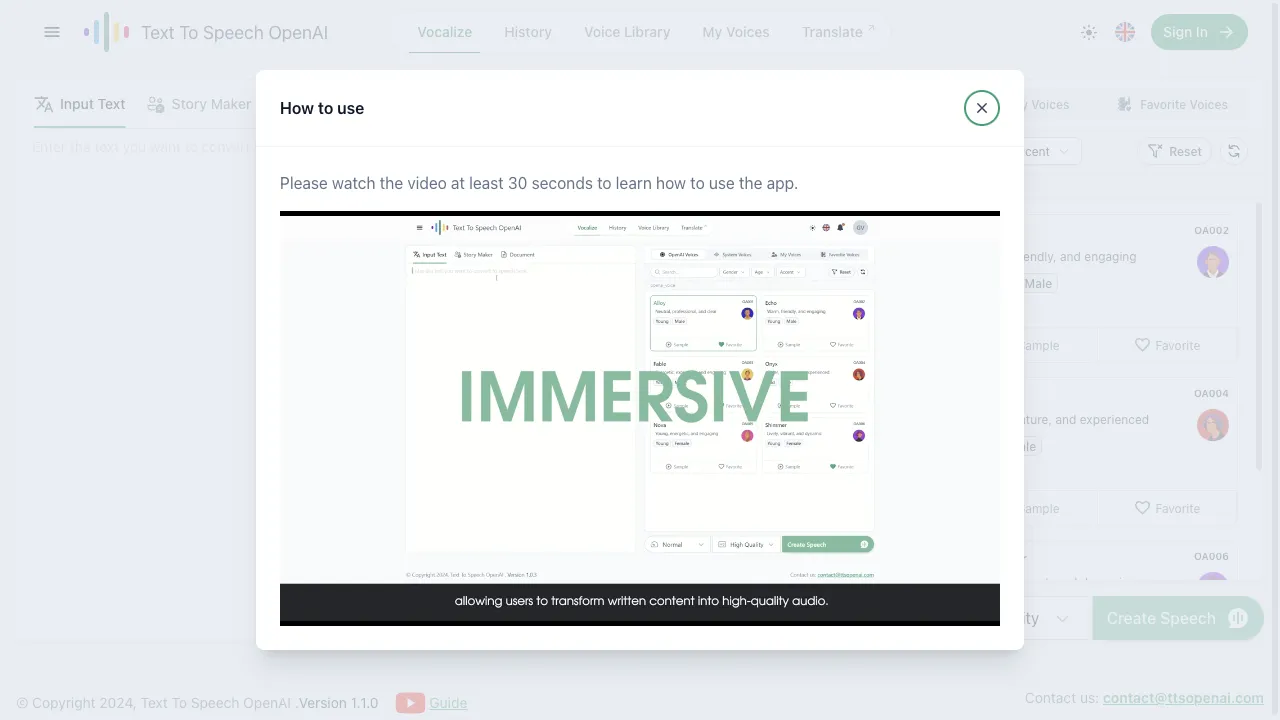Open the YouTube Guide icon
Viewport: 1280px width, 720px height.
pos(410,703)
